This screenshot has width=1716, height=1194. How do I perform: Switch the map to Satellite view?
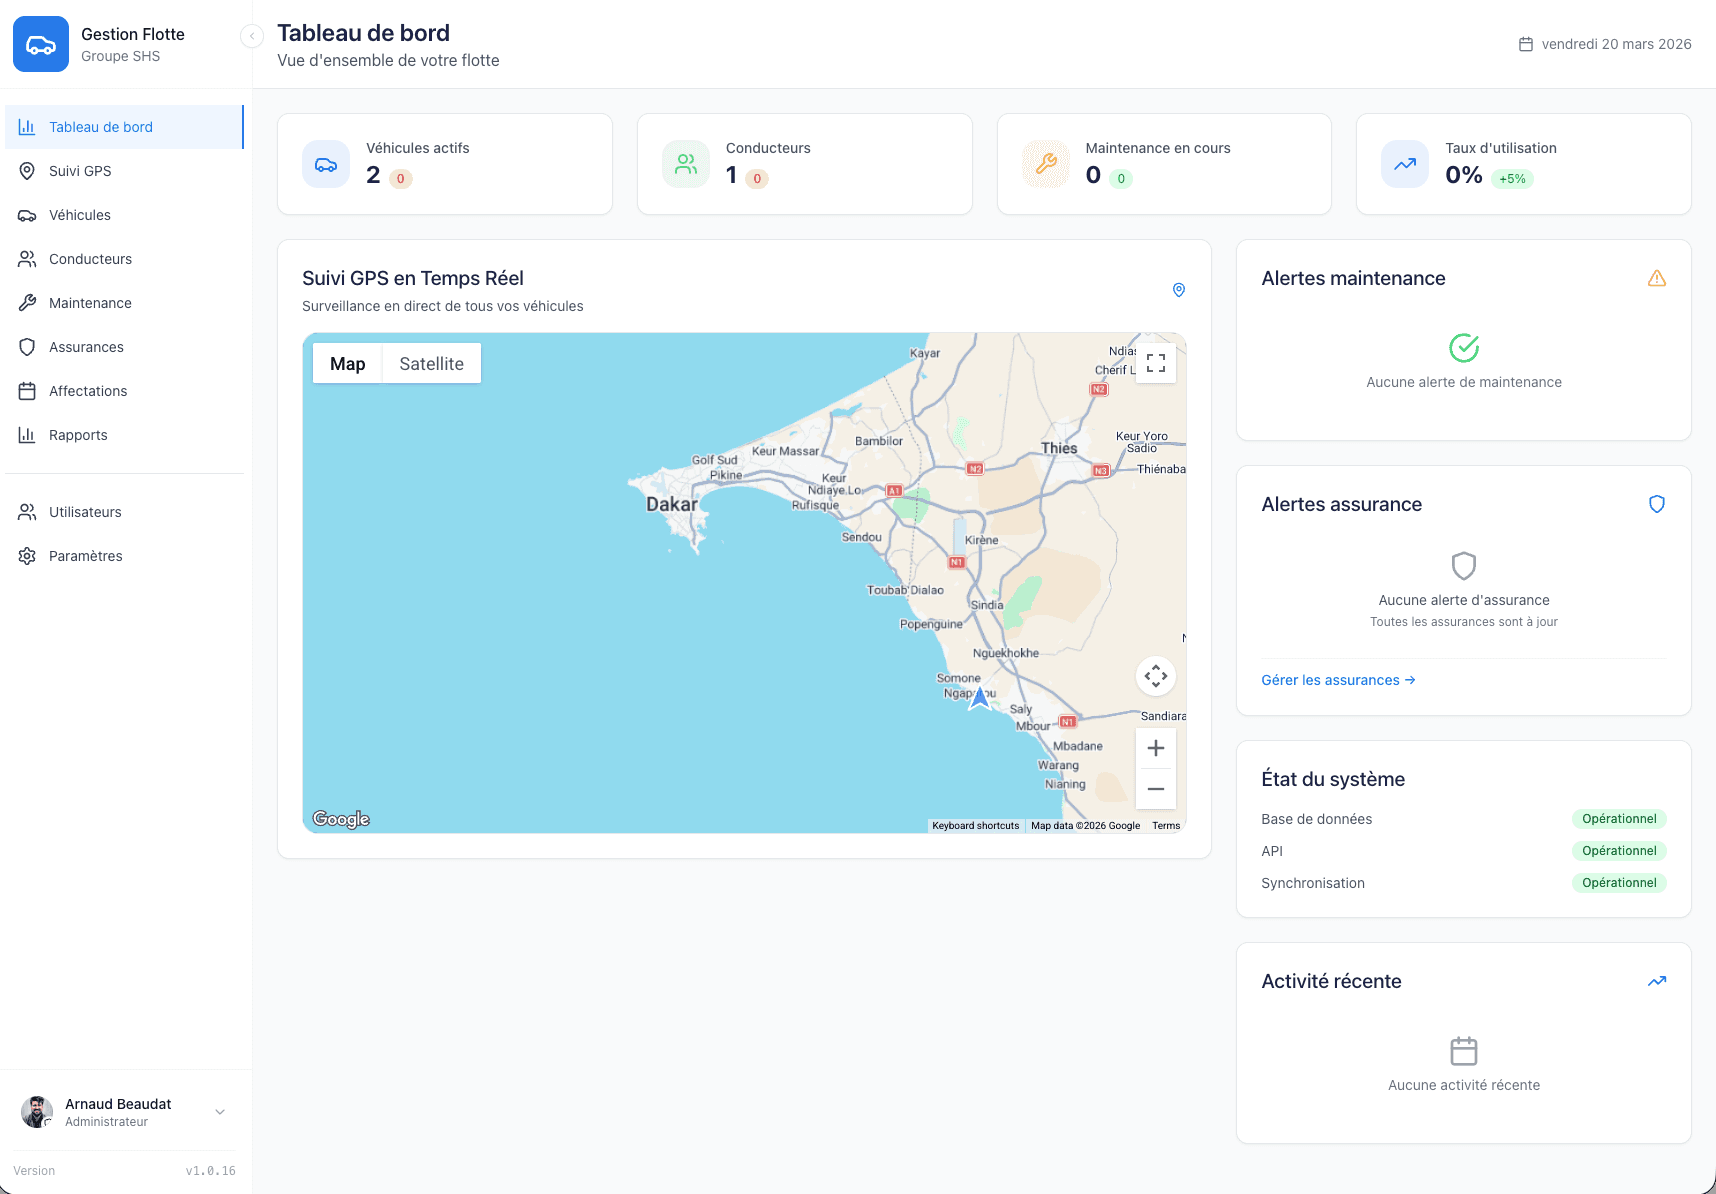tap(431, 363)
